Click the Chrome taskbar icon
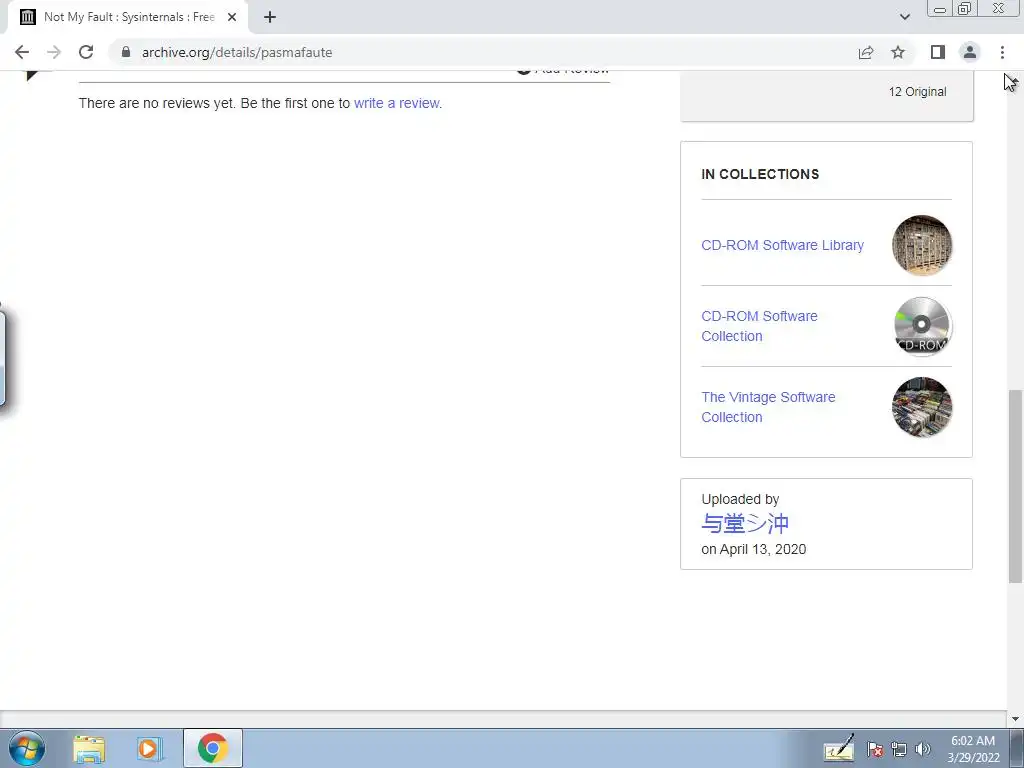Viewport: 1024px width, 768px height. [x=213, y=748]
